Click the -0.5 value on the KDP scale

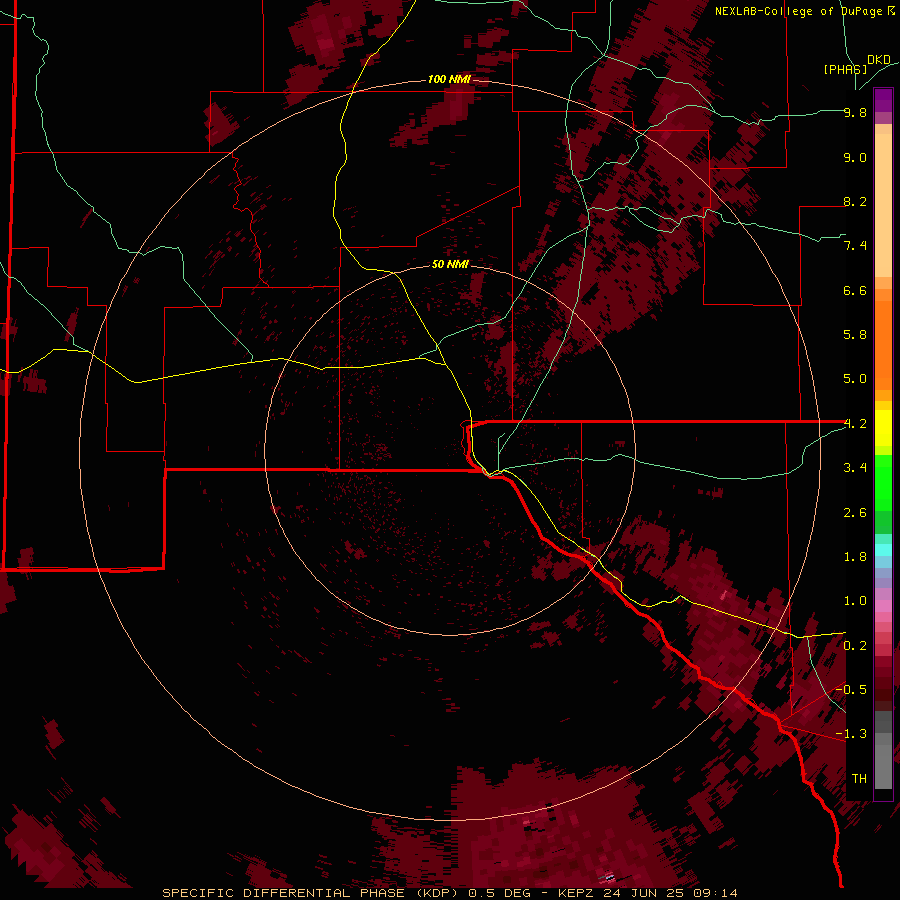point(851,690)
